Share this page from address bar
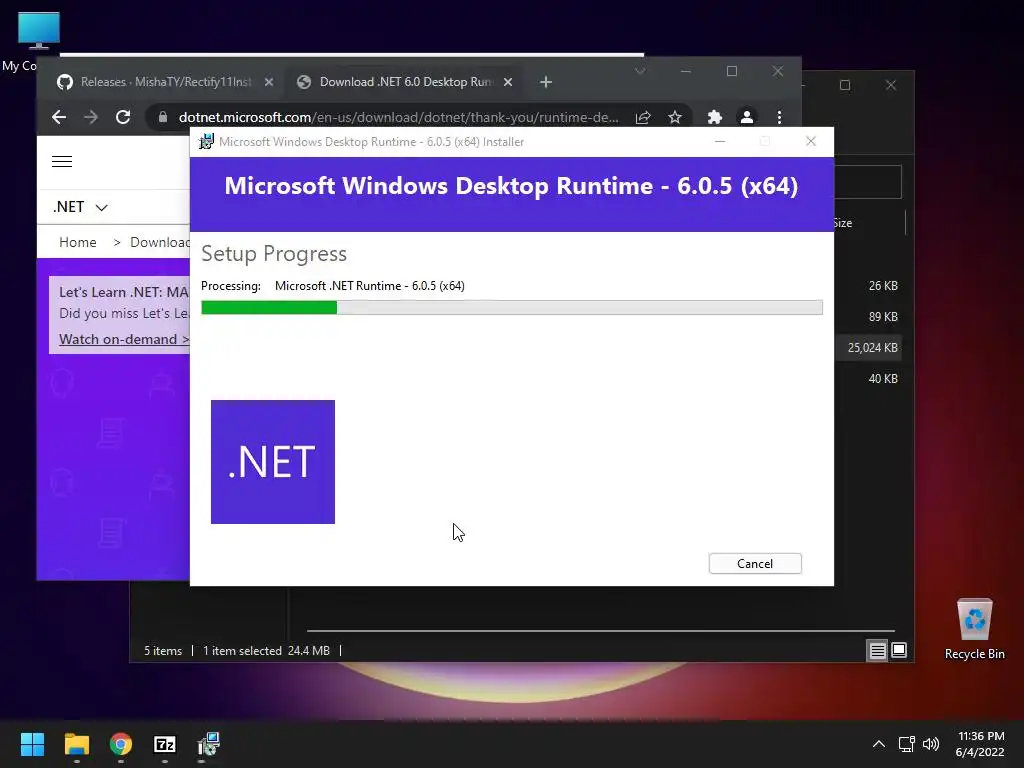The width and height of the screenshot is (1024, 768). point(643,117)
